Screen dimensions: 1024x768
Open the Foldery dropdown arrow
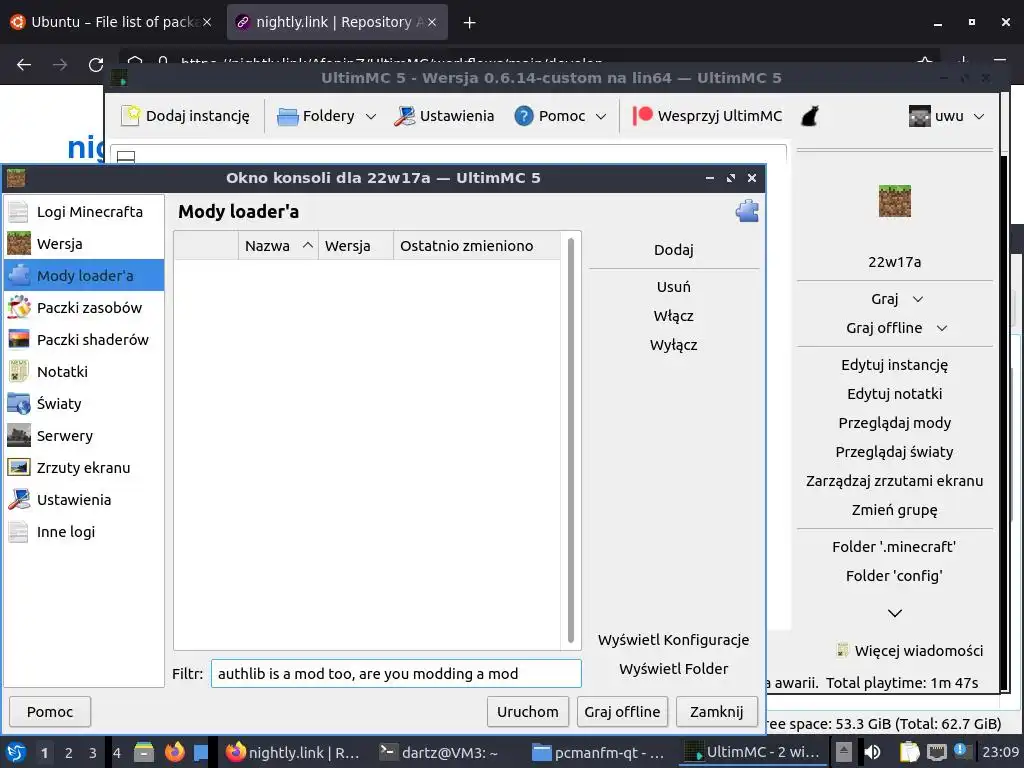pyautogui.click(x=371, y=116)
